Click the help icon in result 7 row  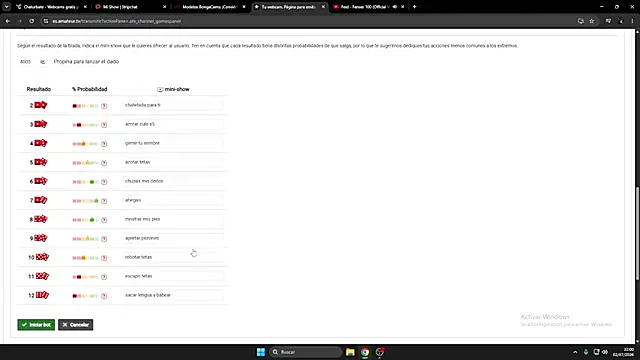pos(104,201)
